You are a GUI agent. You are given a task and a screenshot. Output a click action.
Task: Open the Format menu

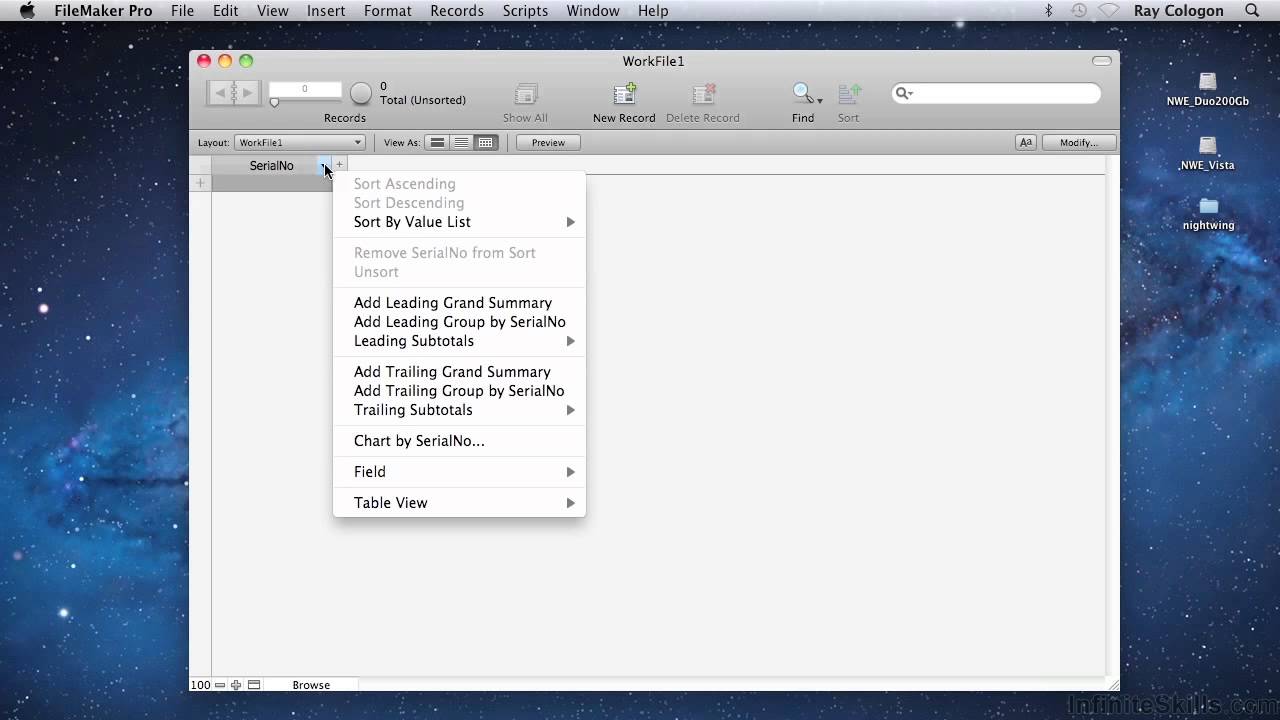(x=388, y=11)
